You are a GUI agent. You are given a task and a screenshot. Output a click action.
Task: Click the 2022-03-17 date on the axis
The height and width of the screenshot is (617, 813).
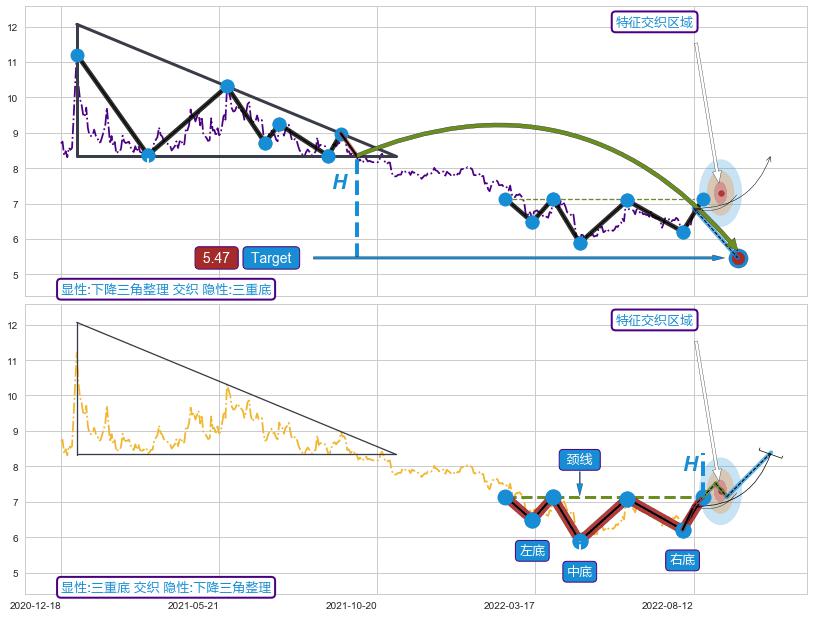click(509, 605)
